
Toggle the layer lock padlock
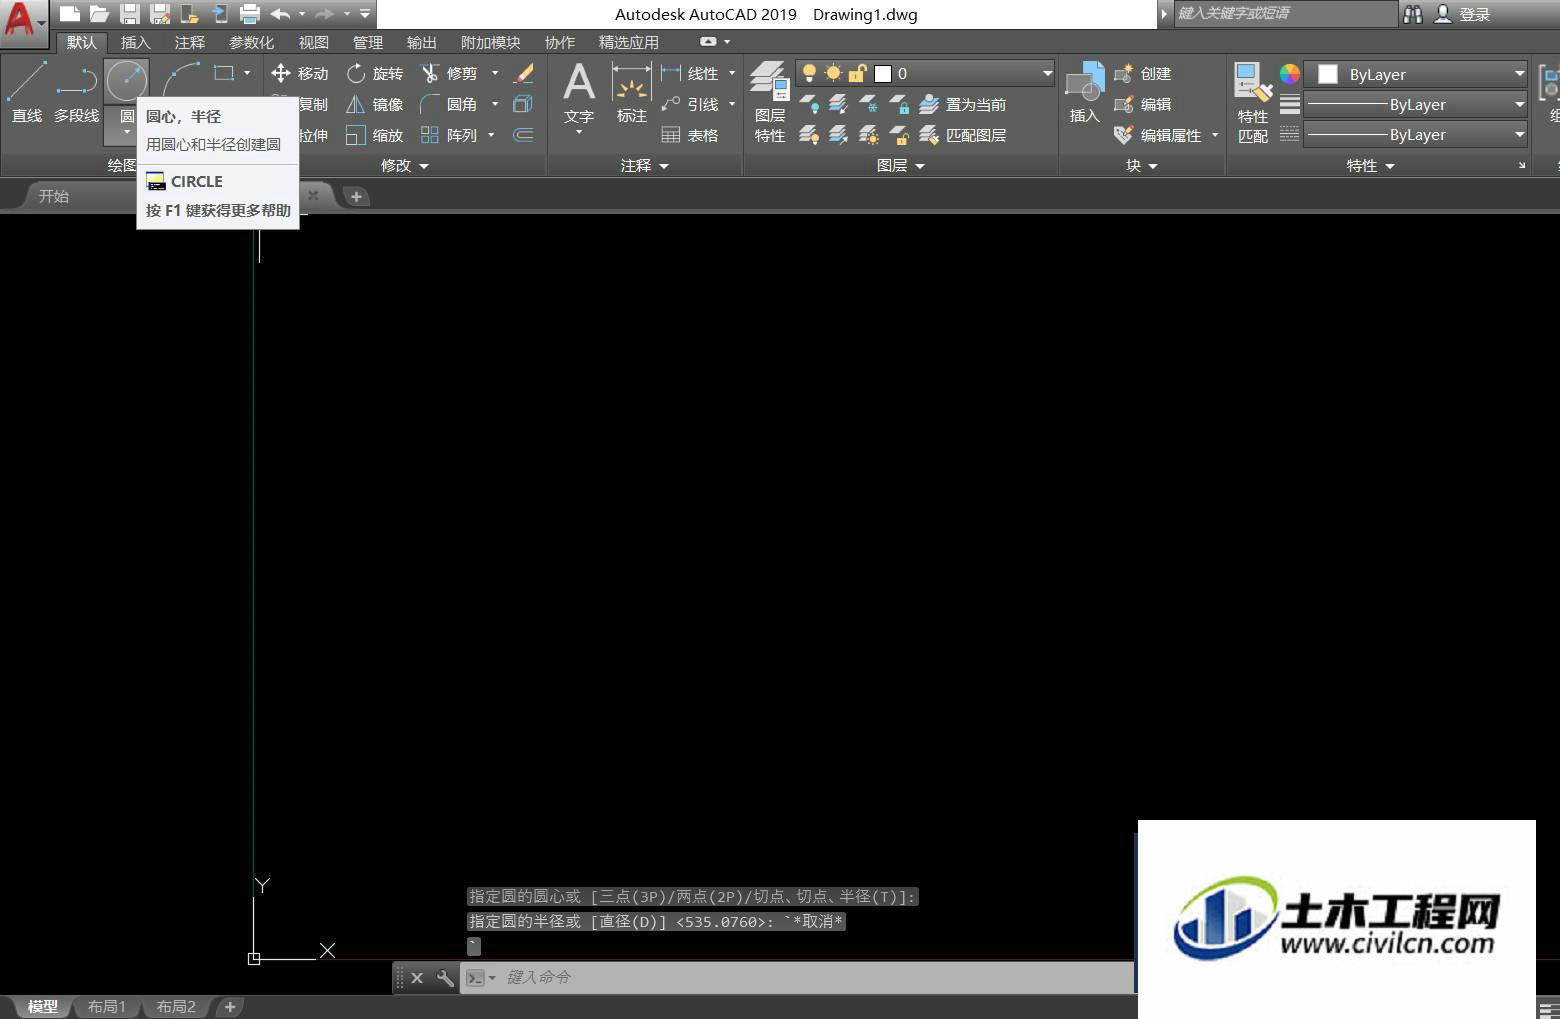[857, 73]
